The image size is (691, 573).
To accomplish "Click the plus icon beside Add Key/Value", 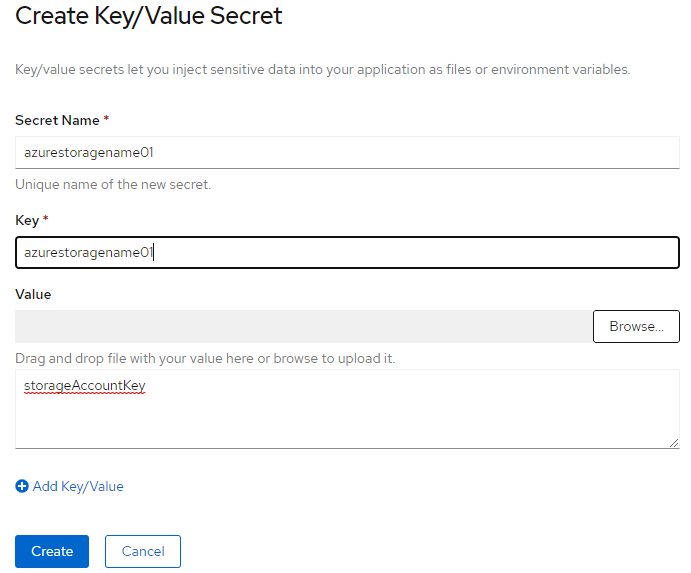I will click(22, 486).
